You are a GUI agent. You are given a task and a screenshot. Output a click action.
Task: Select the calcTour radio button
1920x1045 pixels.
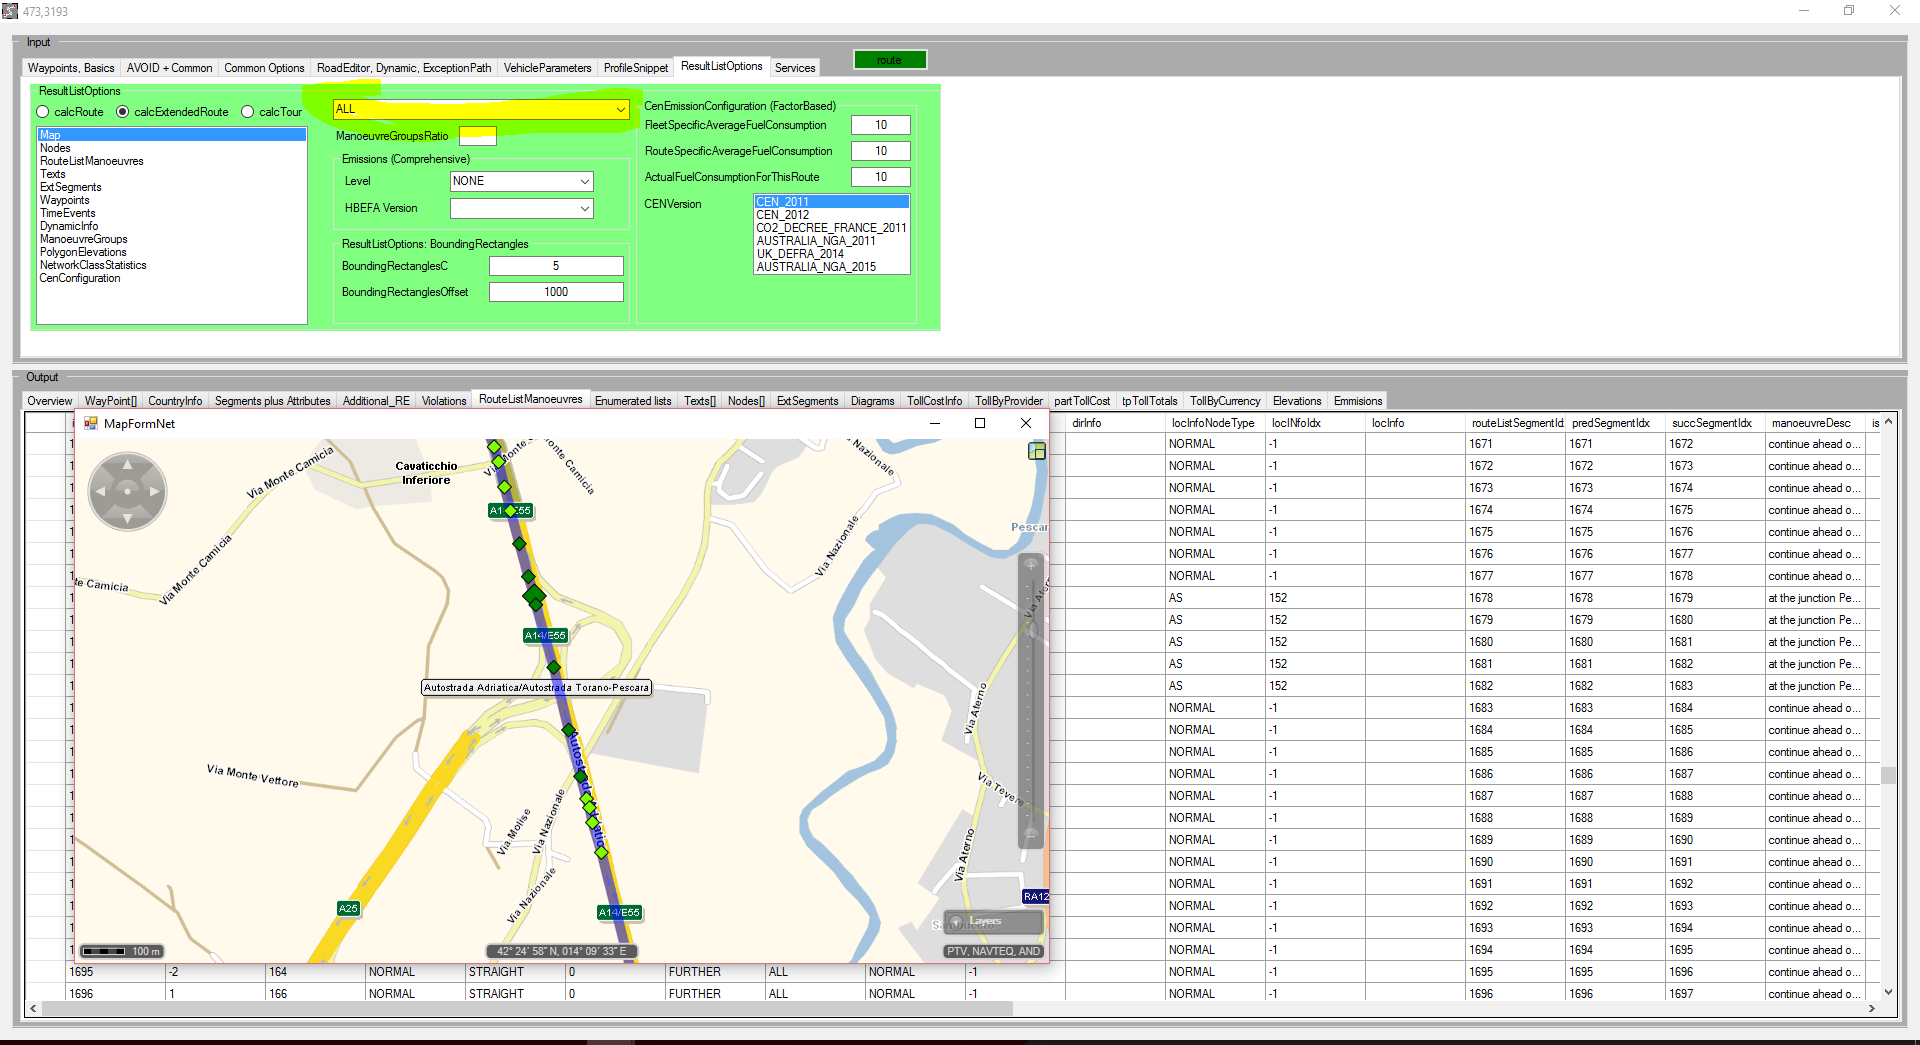248,112
